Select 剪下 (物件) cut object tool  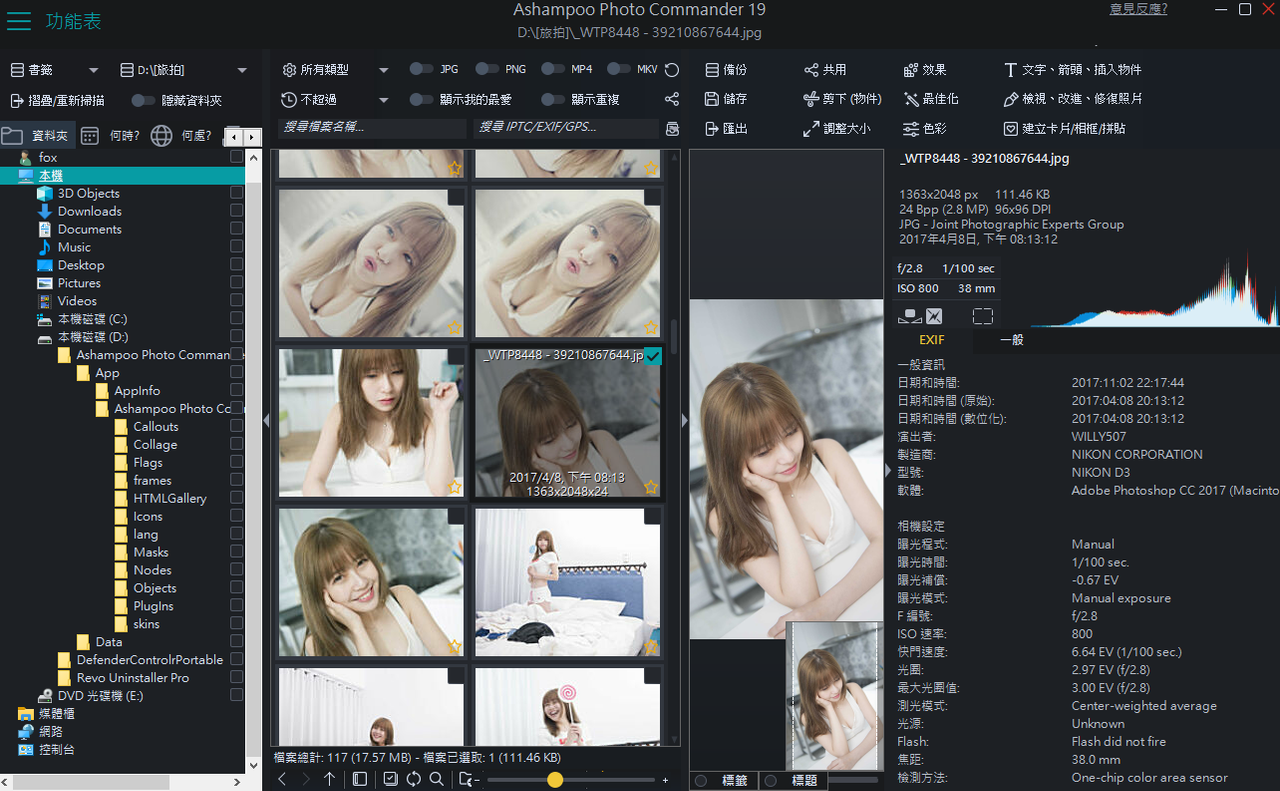coord(842,99)
